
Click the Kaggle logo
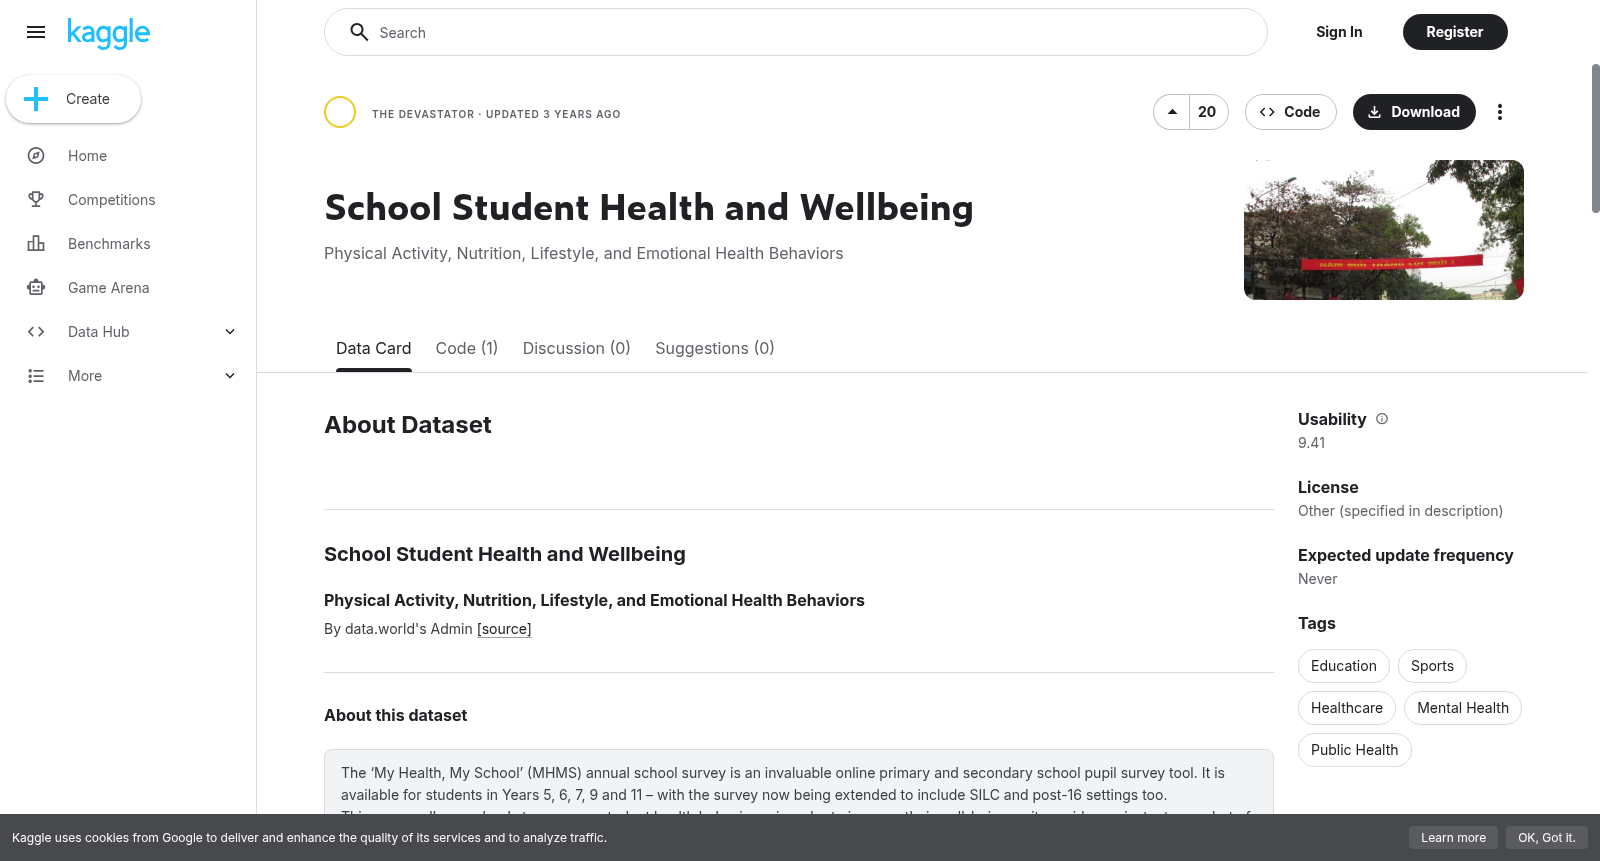tap(108, 33)
